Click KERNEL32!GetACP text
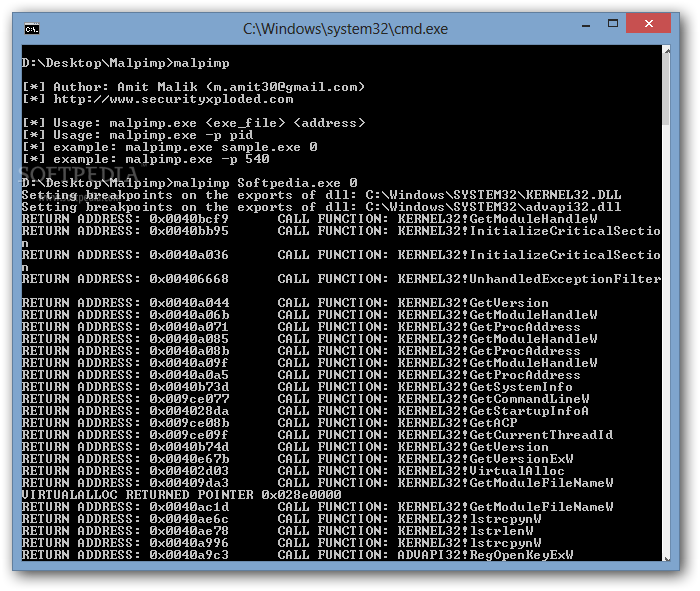This screenshot has height=591, width=700. tap(458, 423)
